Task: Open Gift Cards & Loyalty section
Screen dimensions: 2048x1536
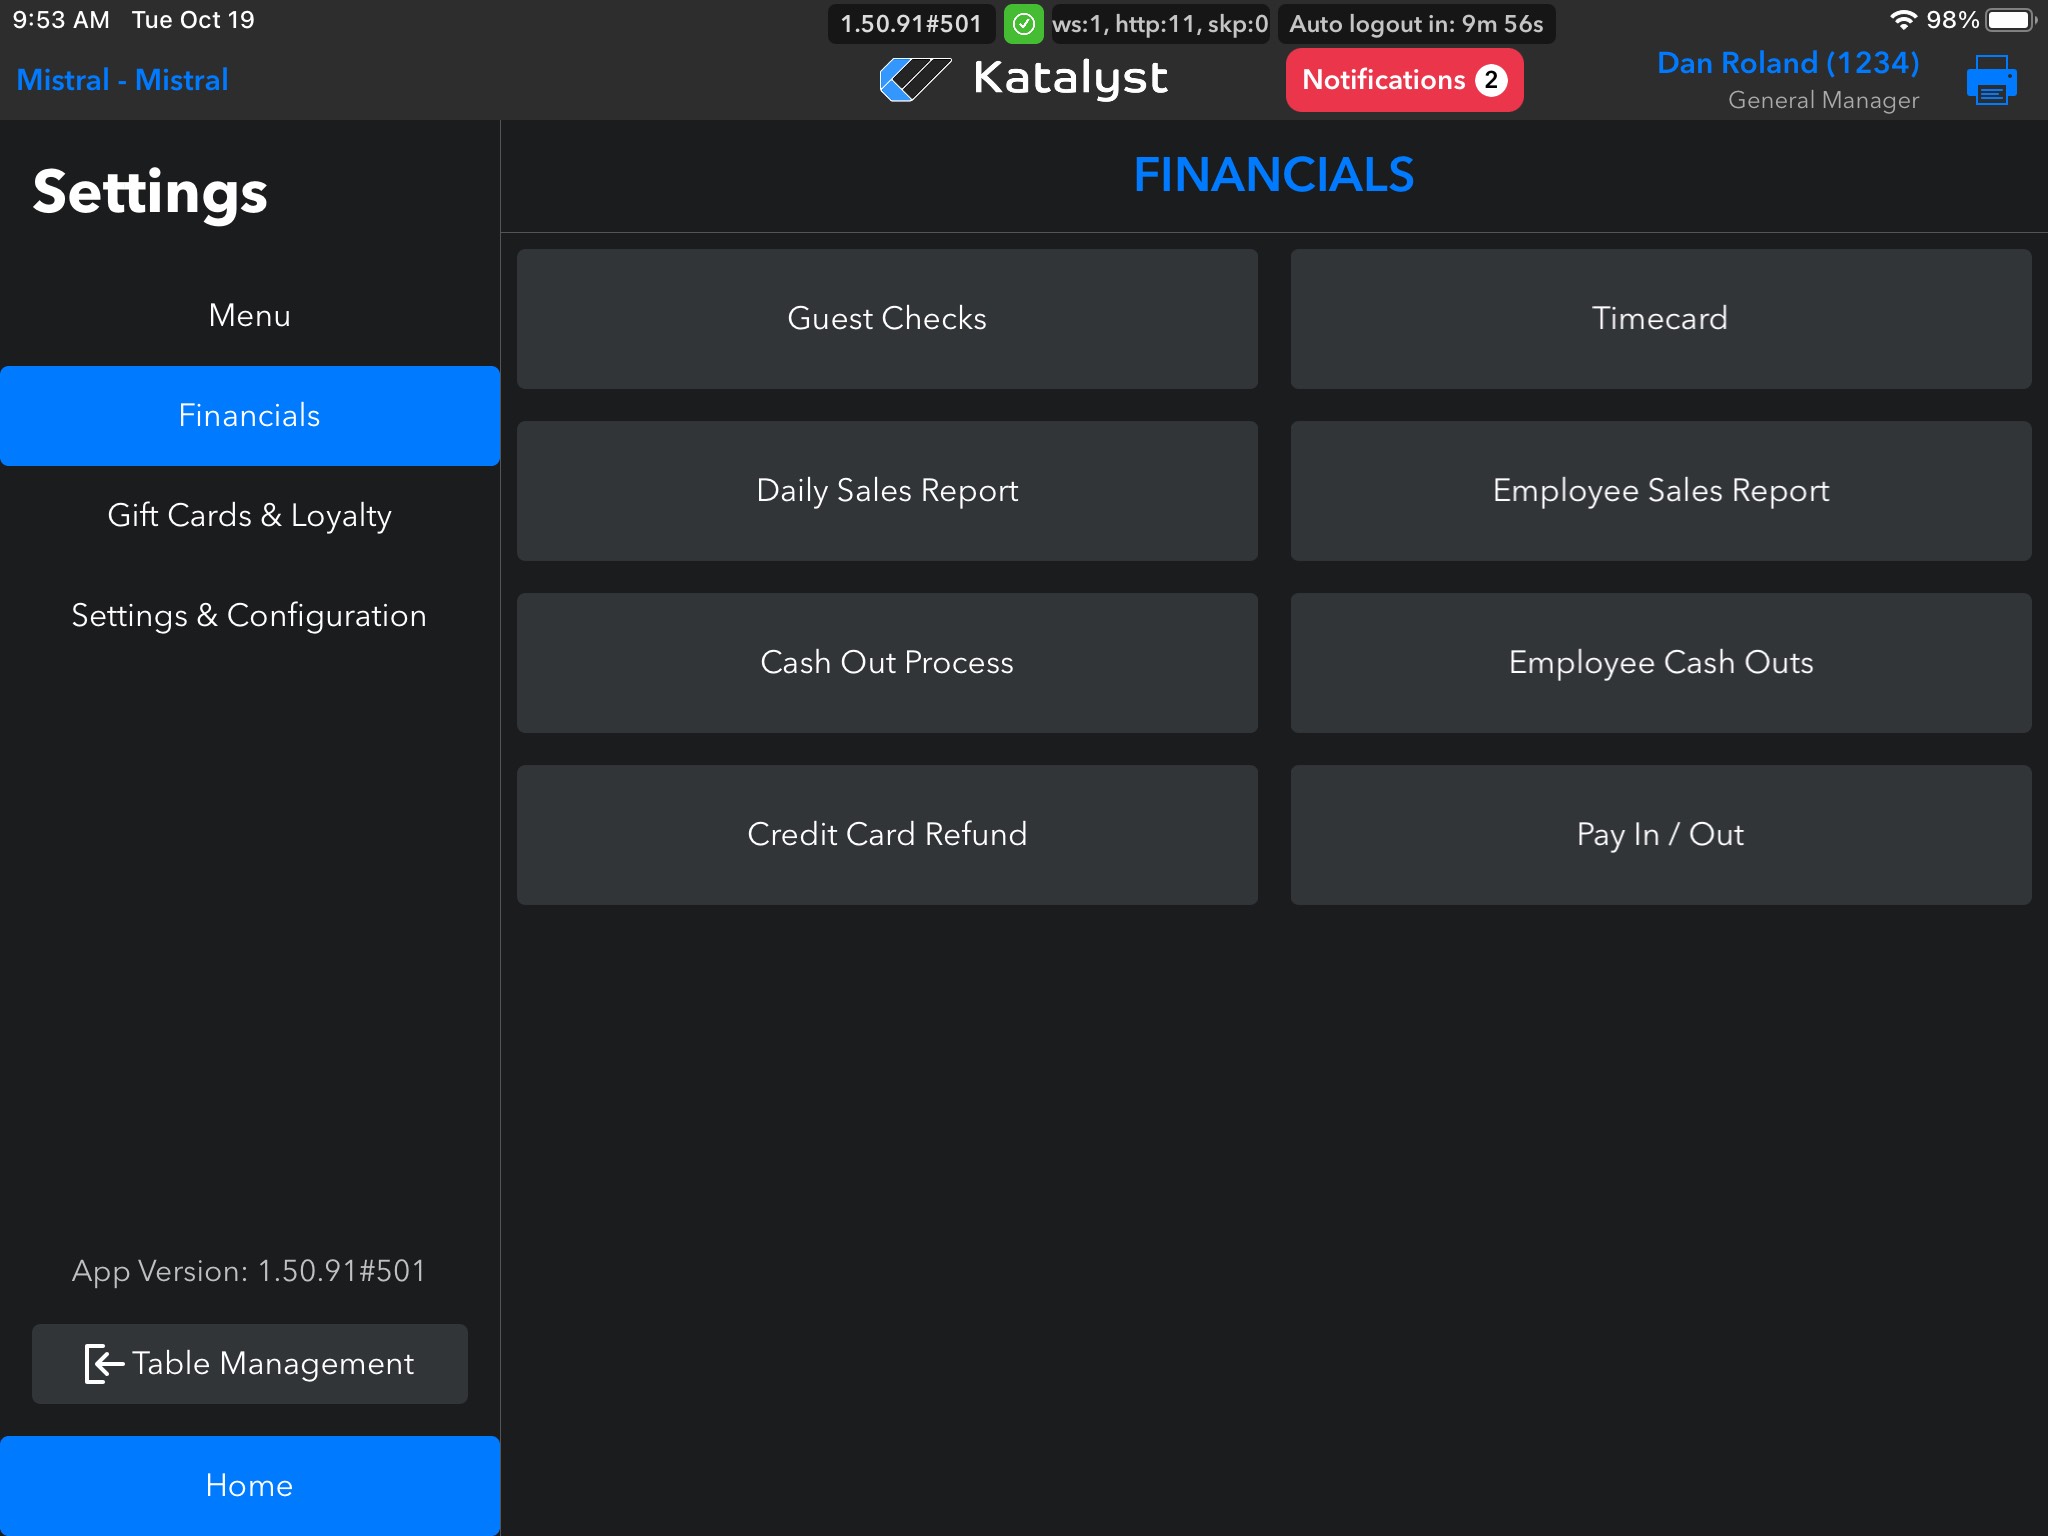Action: tap(249, 516)
